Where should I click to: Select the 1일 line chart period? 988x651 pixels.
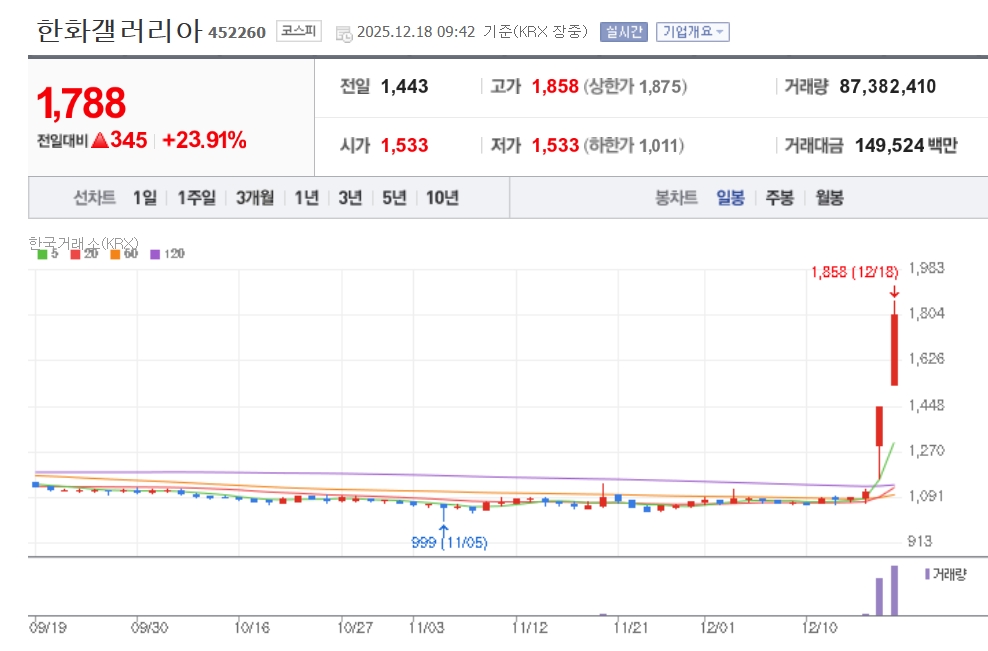coord(145,198)
